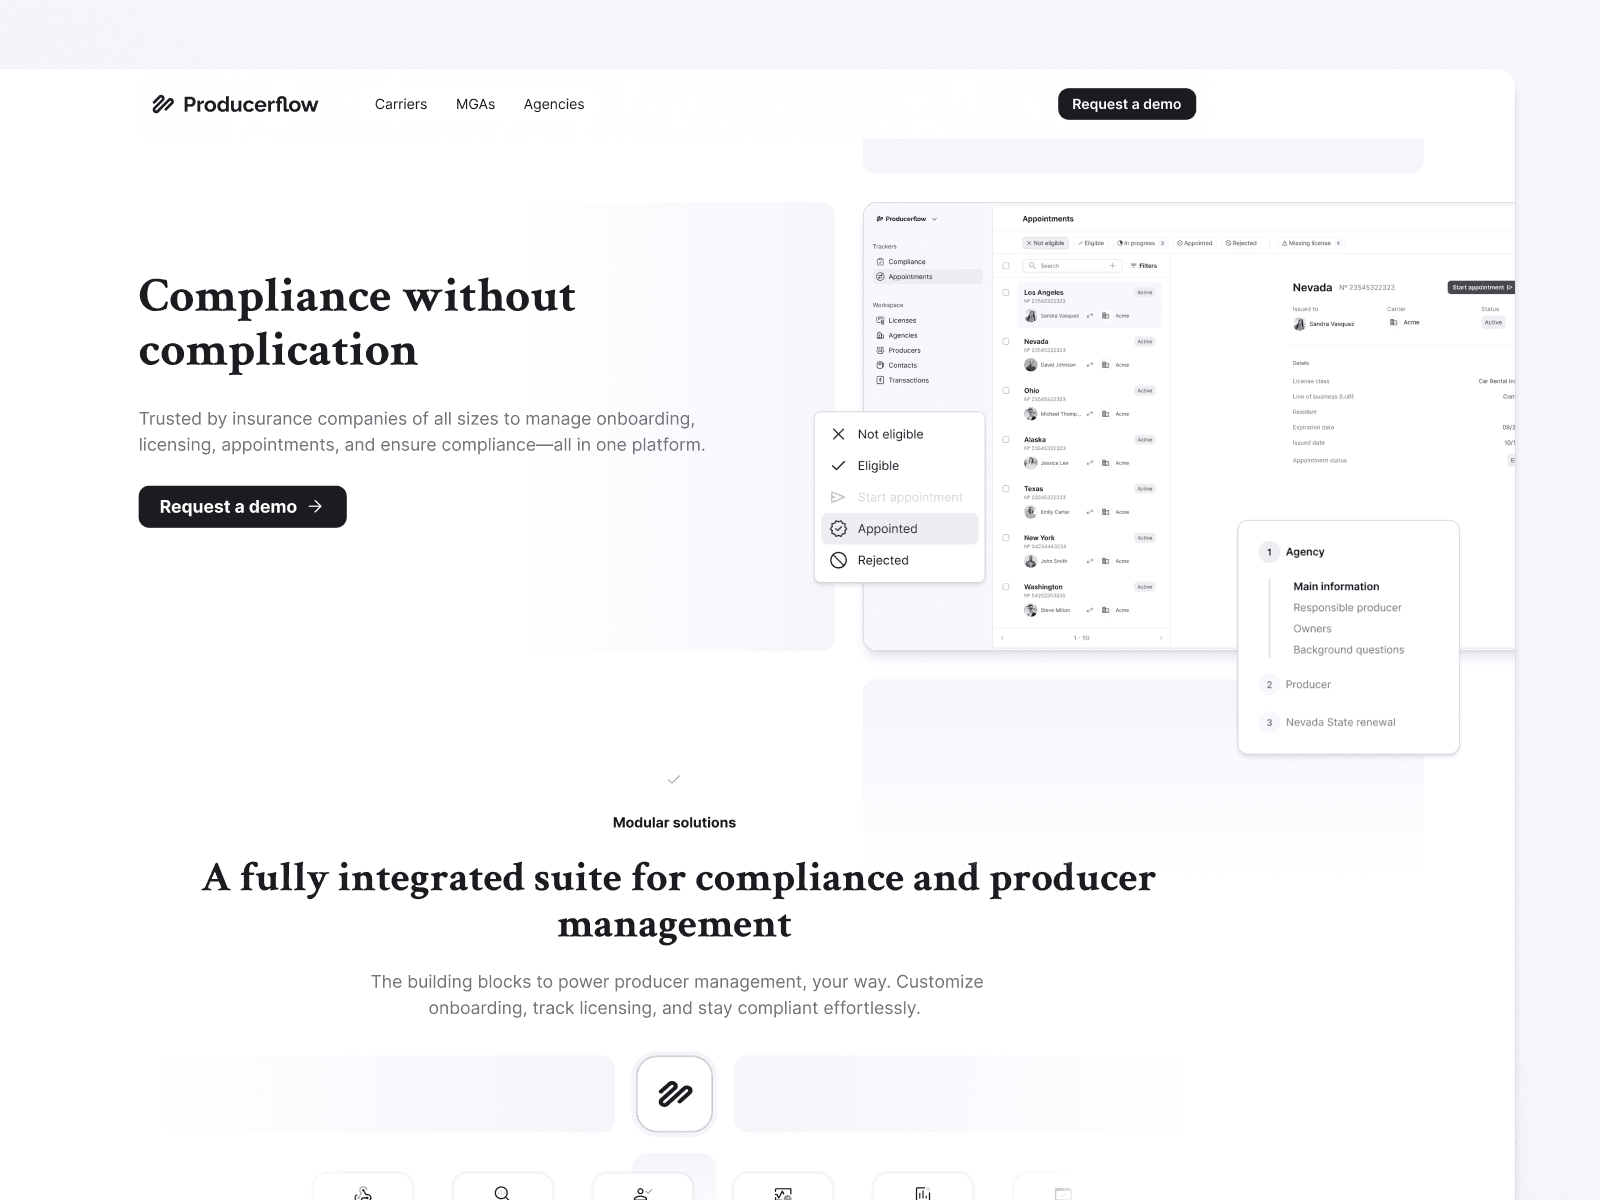Click the X icon beside Not eligible
The image size is (1600, 1200).
[x=839, y=434]
